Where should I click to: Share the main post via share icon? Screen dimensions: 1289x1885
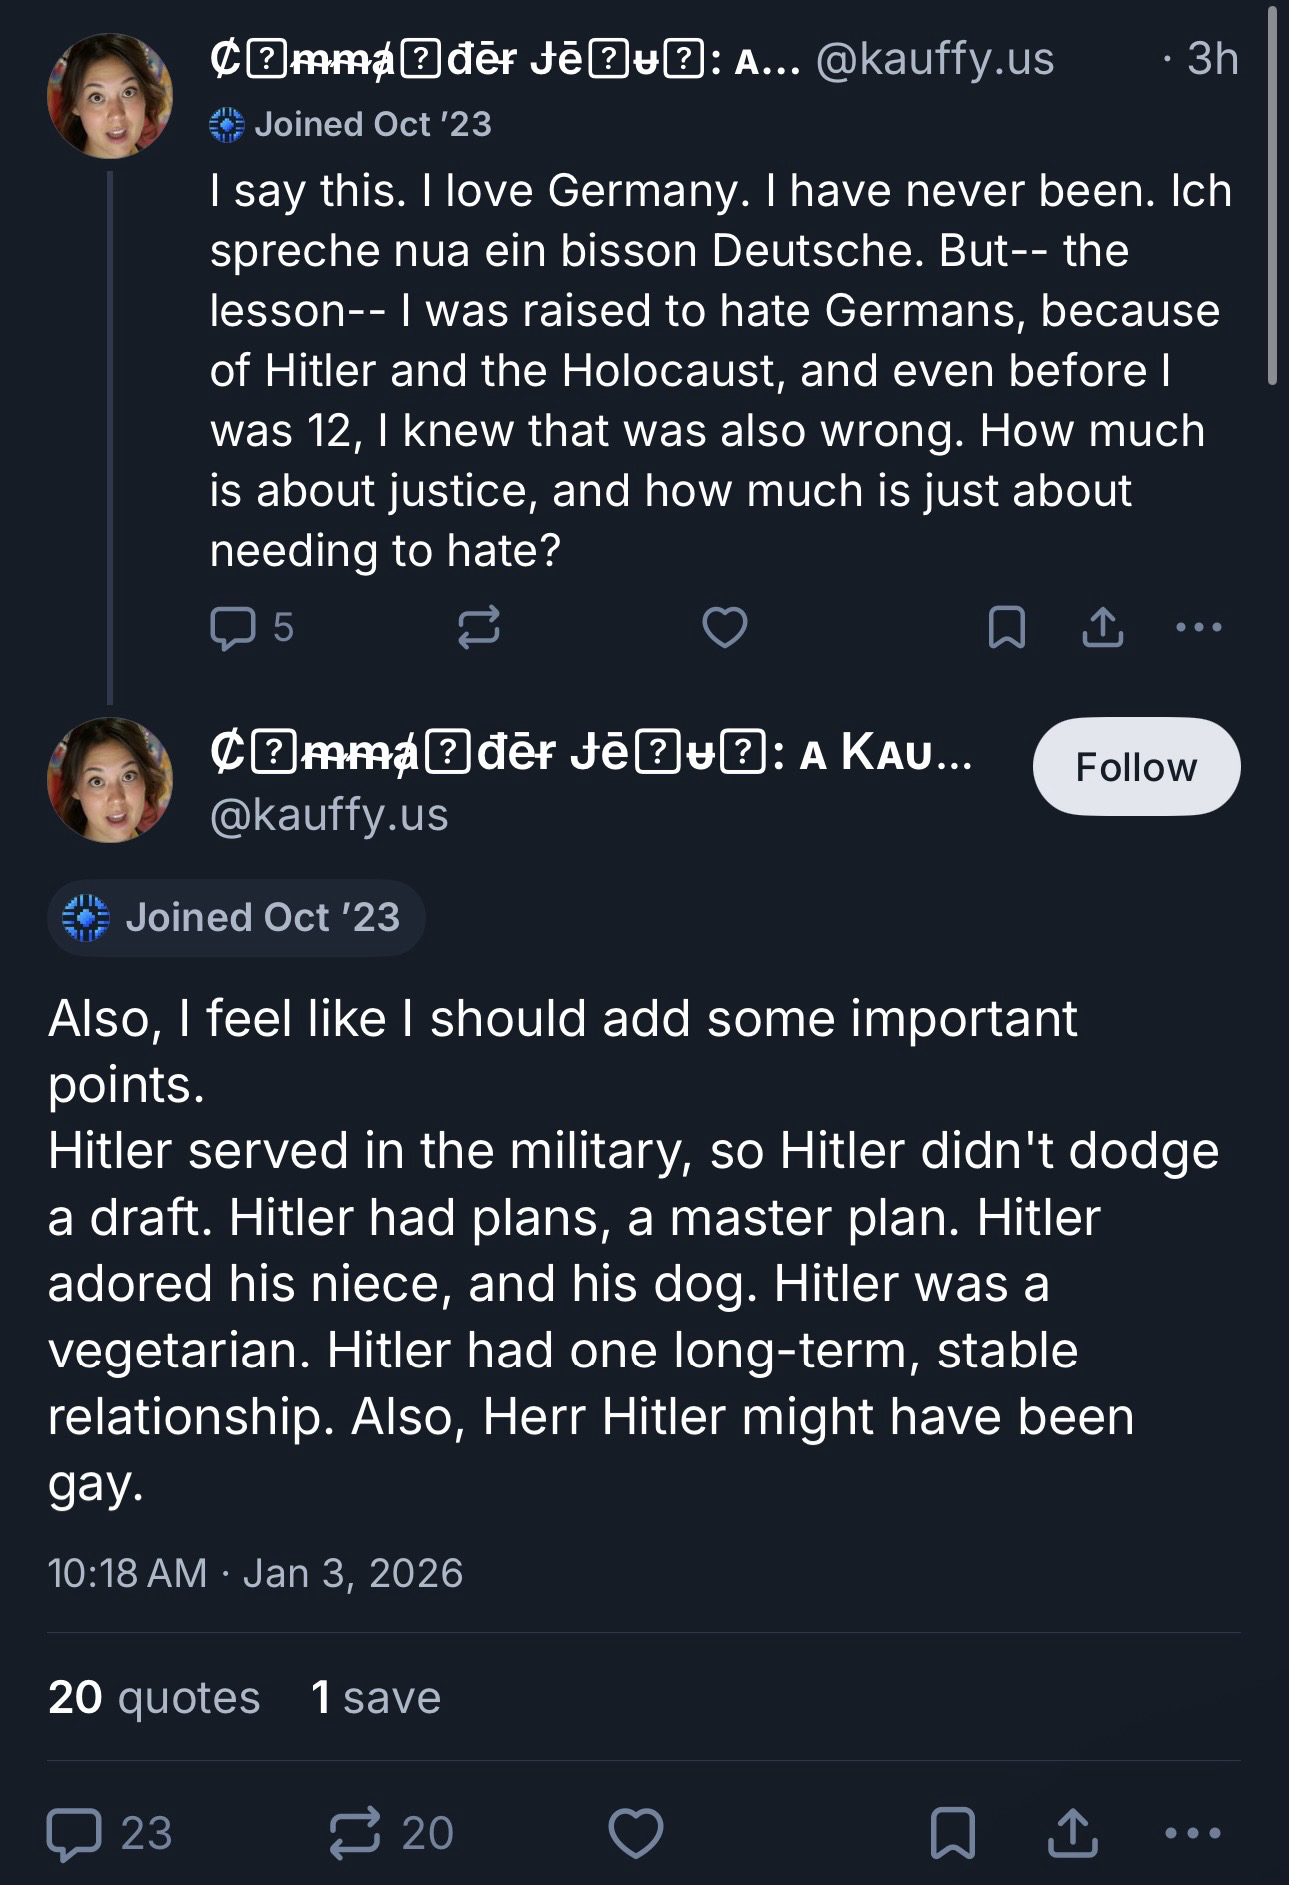tap(1072, 1833)
